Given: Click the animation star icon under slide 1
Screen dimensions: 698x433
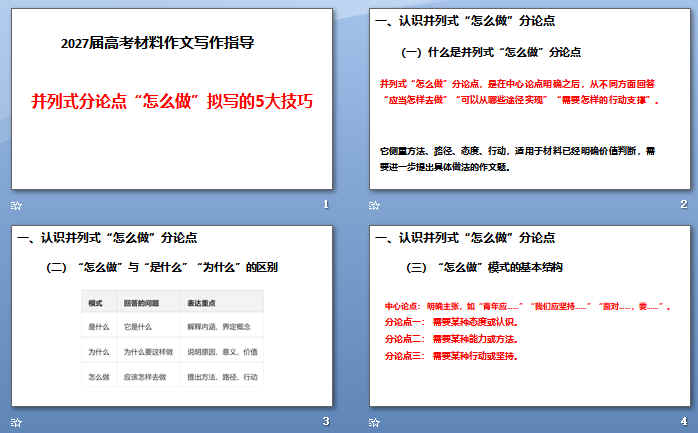Looking at the screenshot, I should click(x=16, y=206).
